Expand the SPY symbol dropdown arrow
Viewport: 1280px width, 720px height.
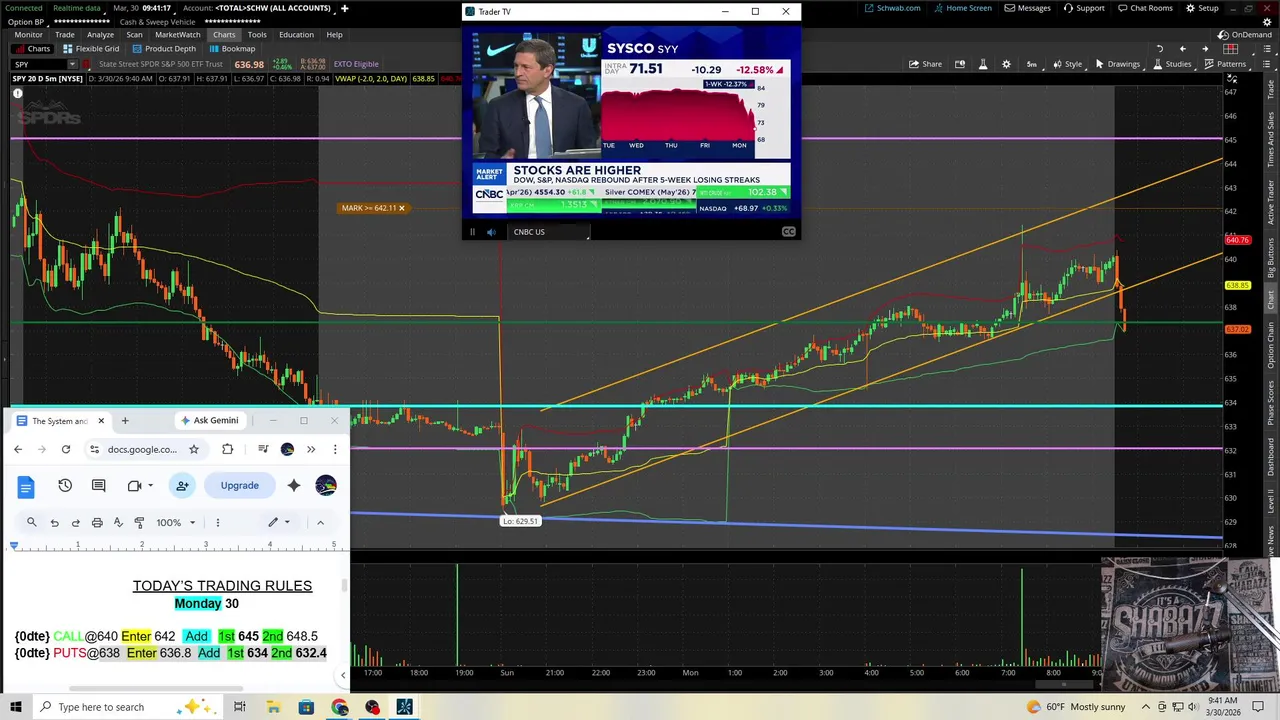click(x=71, y=64)
